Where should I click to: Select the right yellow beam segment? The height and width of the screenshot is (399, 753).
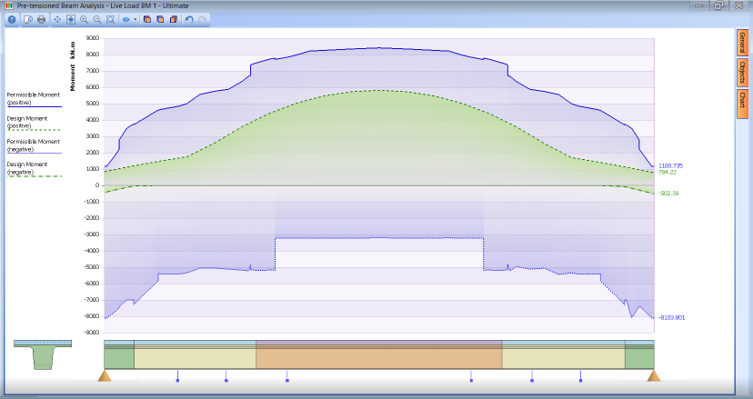coord(564,355)
